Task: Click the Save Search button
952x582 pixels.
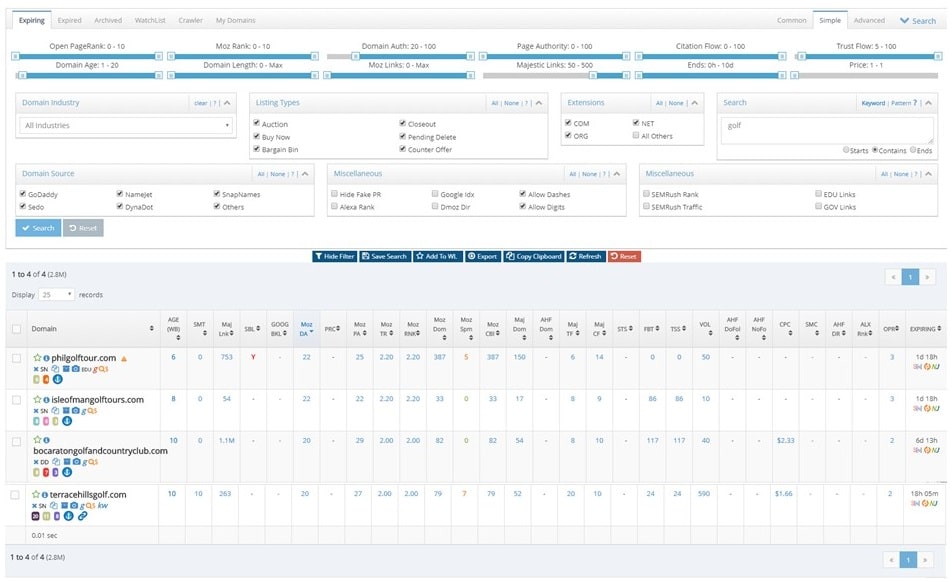Action: 385,256
